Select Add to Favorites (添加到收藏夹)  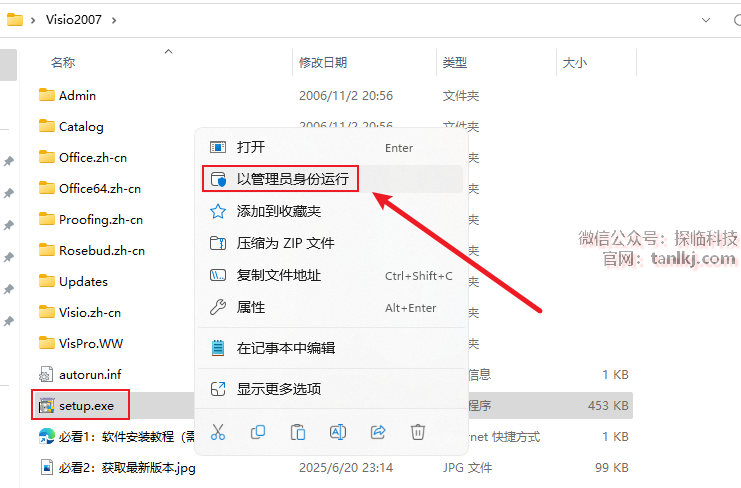331,211
